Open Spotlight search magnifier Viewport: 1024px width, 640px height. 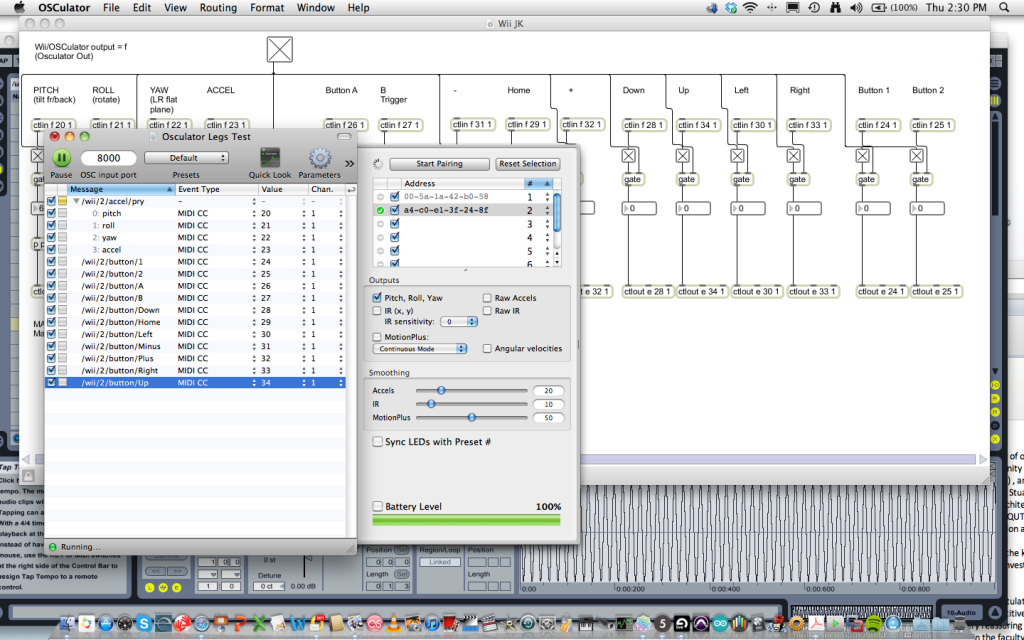pyautogui.click(x=1004, y=8)
